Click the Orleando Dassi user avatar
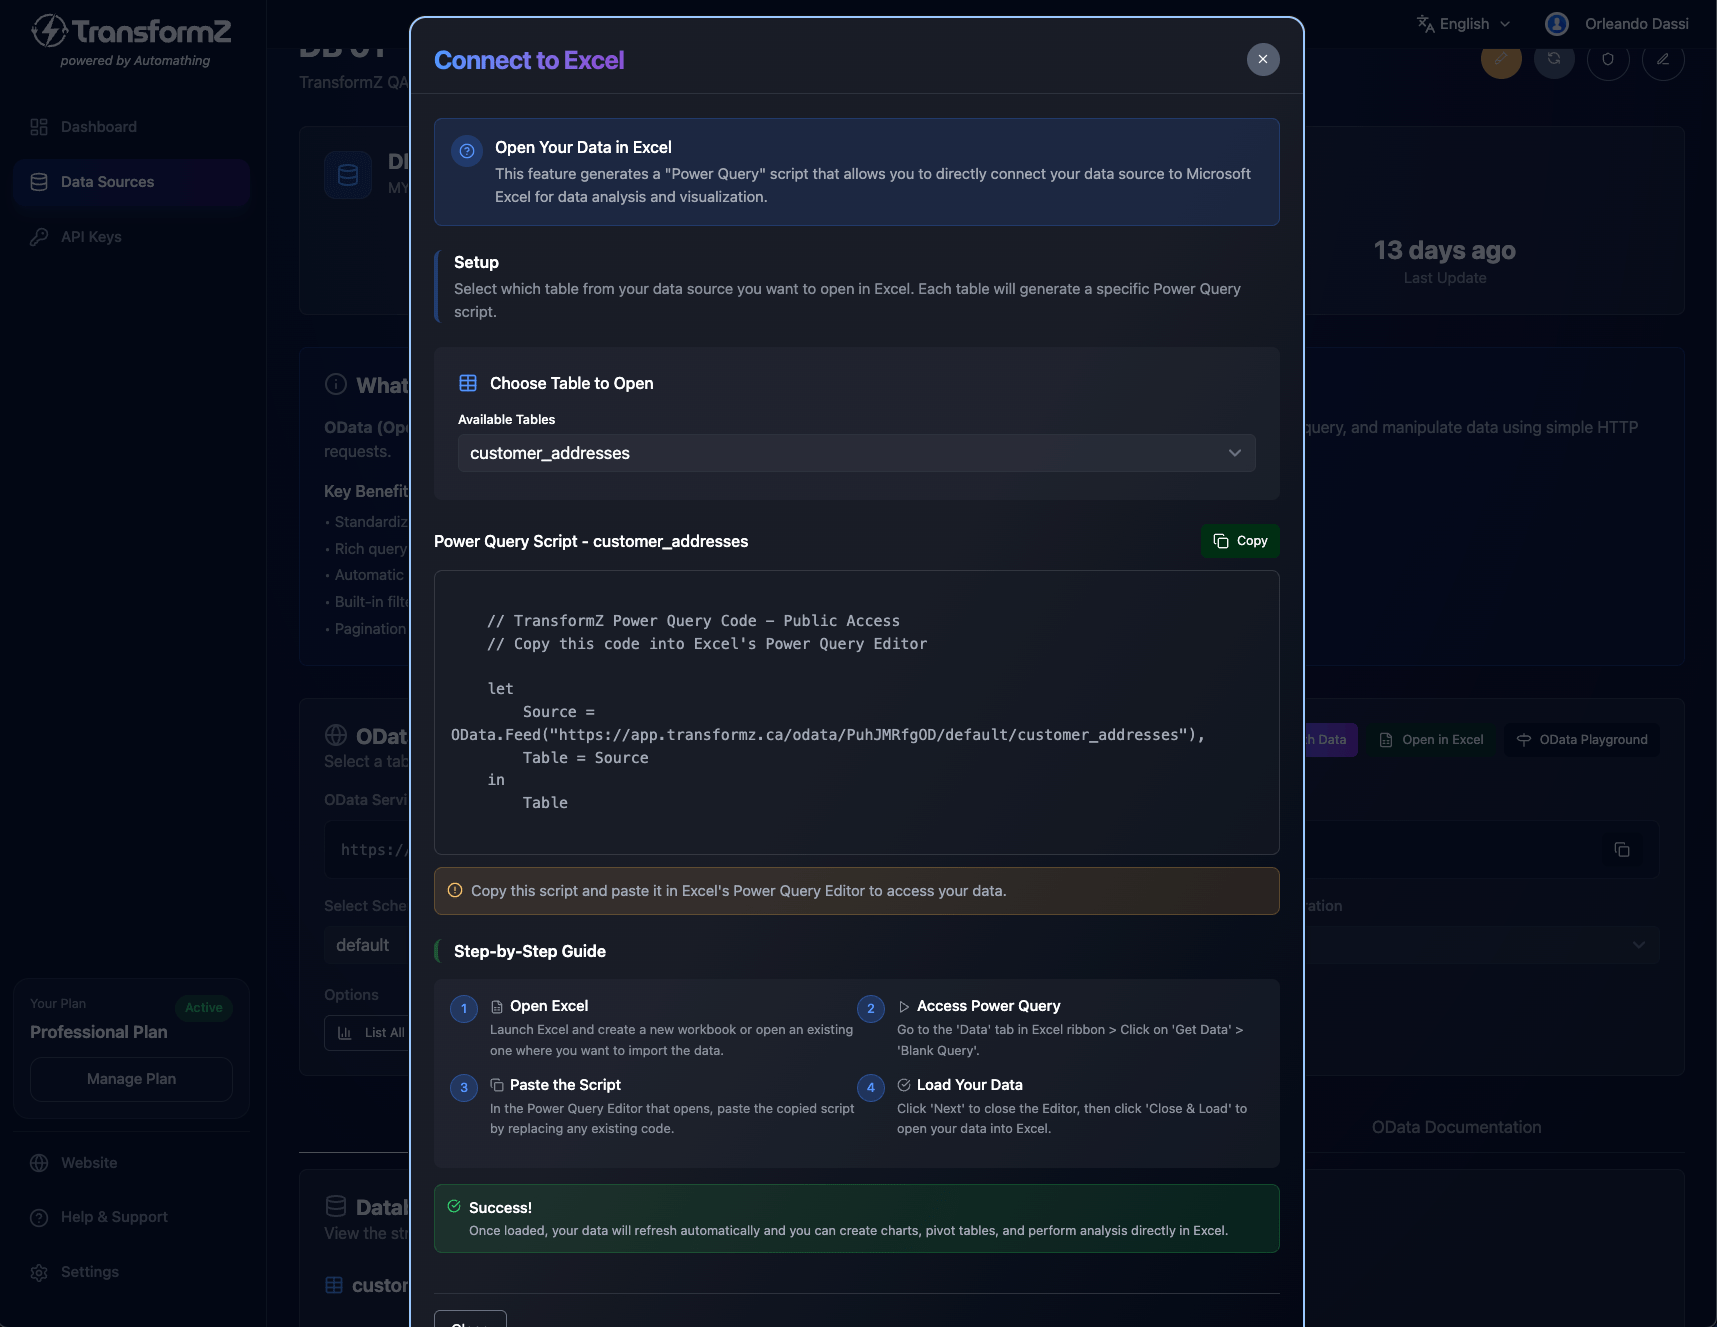This screenshot has height=1327, width=1717. coord(1556,24)
